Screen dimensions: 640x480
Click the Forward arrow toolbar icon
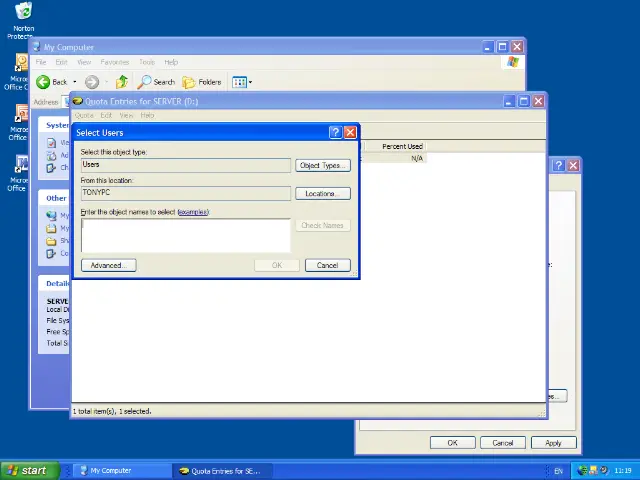(92, 82)
